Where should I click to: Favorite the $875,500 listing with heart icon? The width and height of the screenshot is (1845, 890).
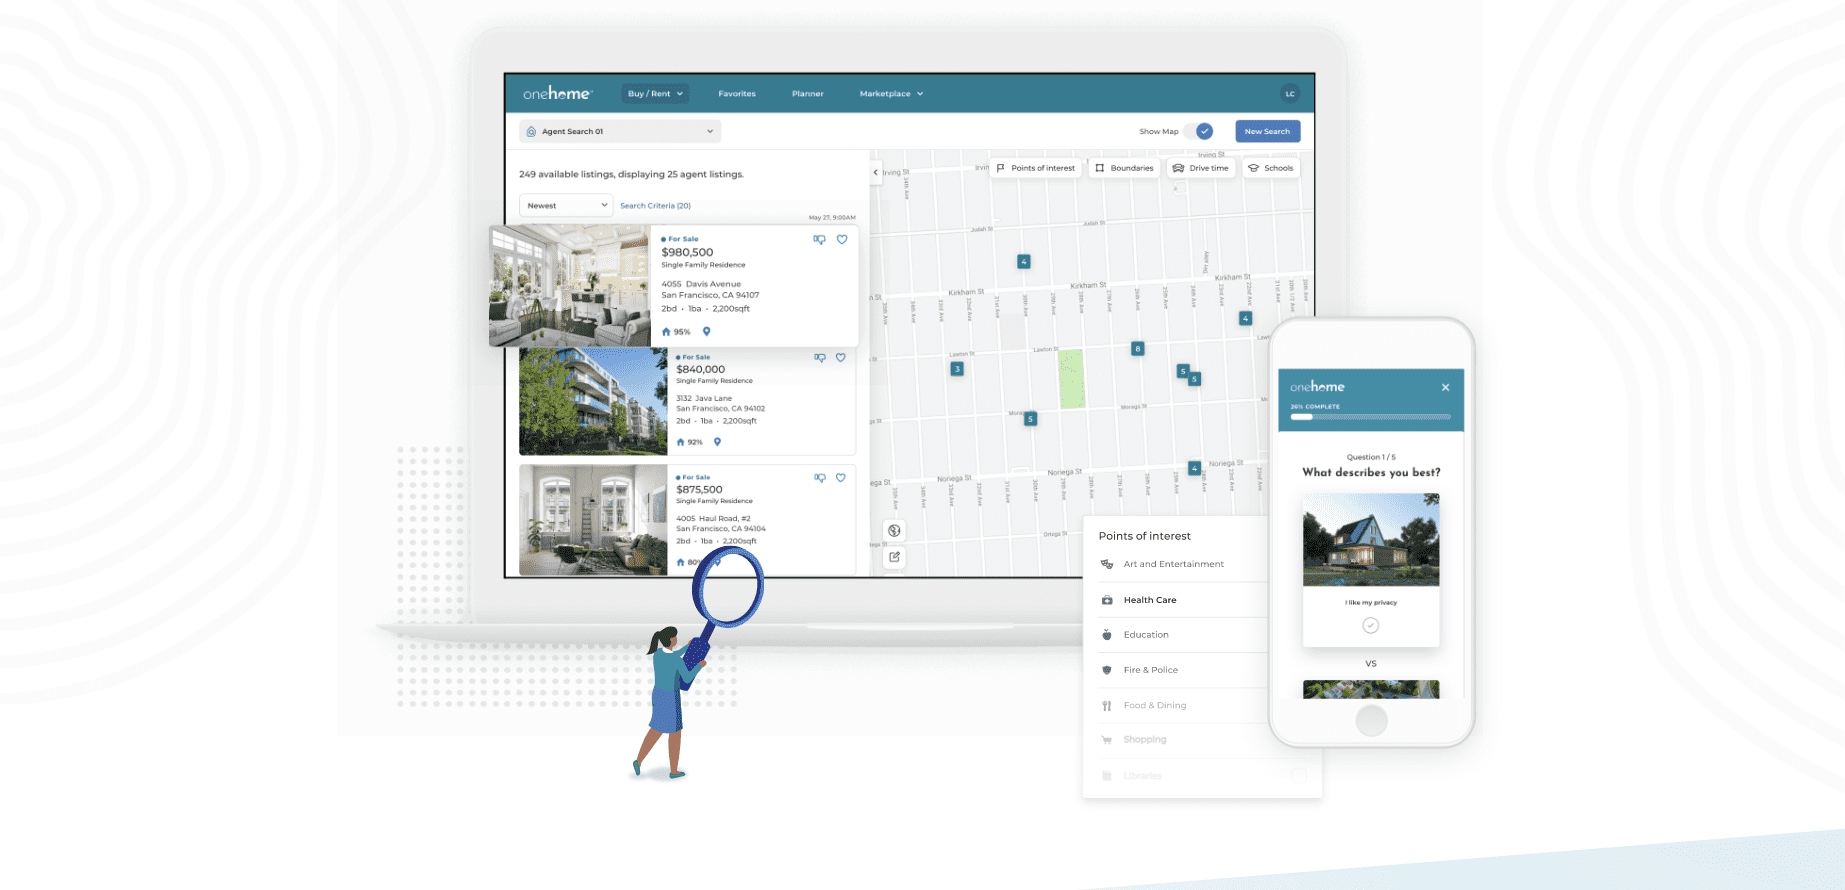[841, 478]
